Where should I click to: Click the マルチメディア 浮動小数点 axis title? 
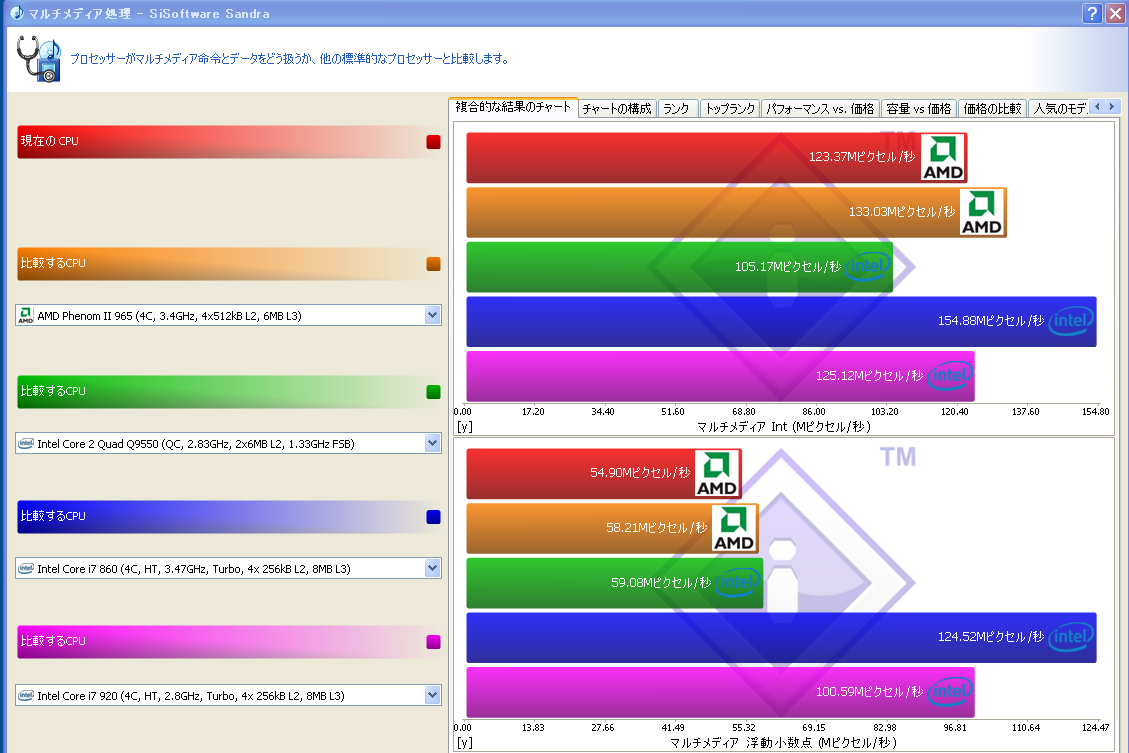tap(783, 743)
